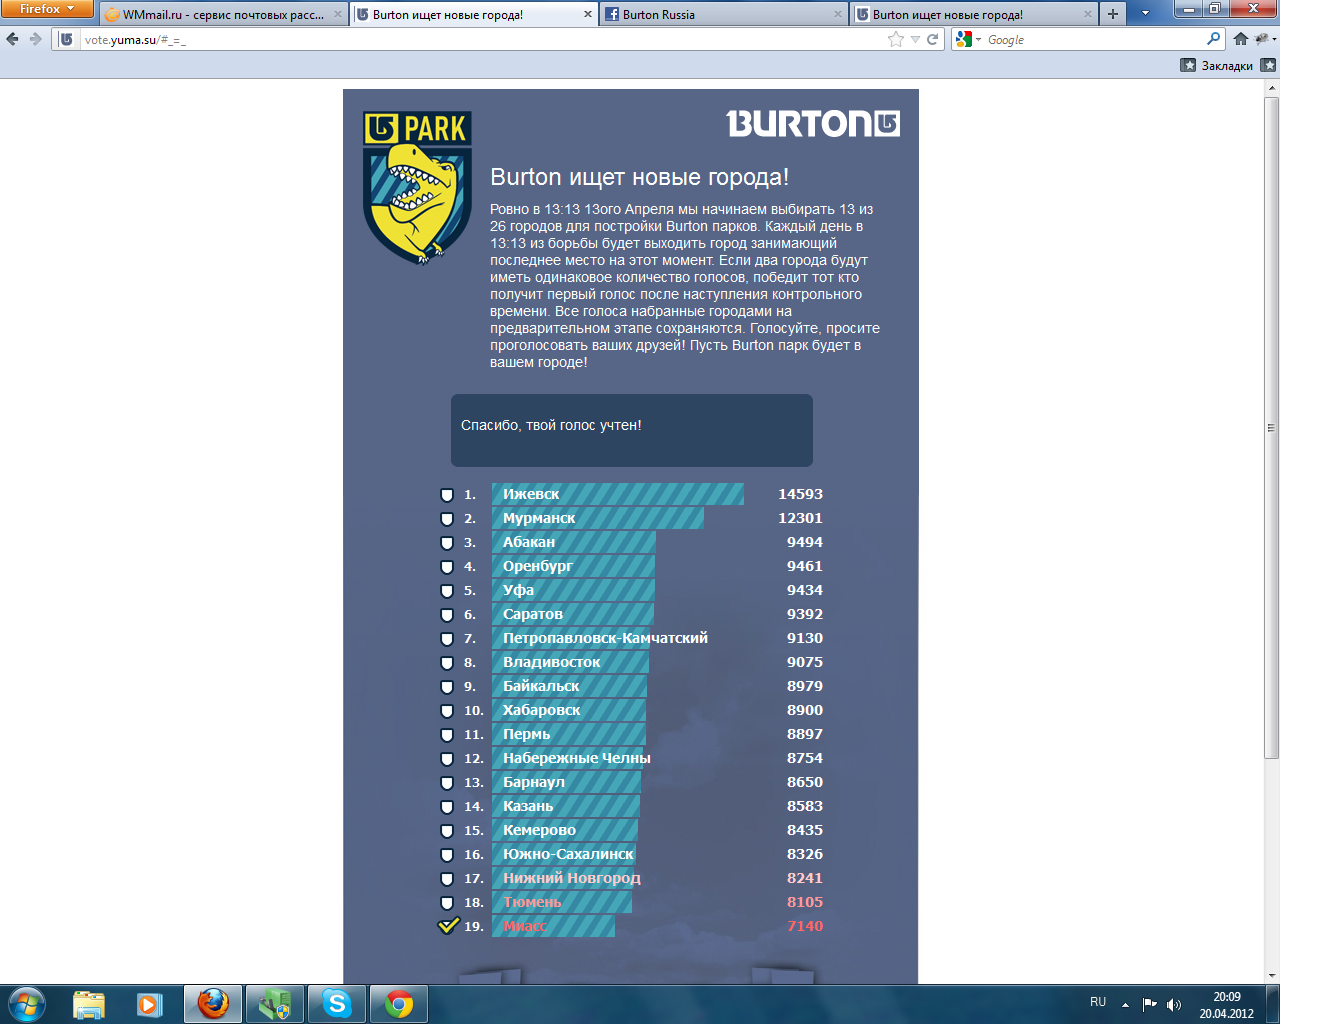Tick the shield checkbox for Мурманск
The height and width of the screenshot is (1024, 1332).
[x=447, y=519]
